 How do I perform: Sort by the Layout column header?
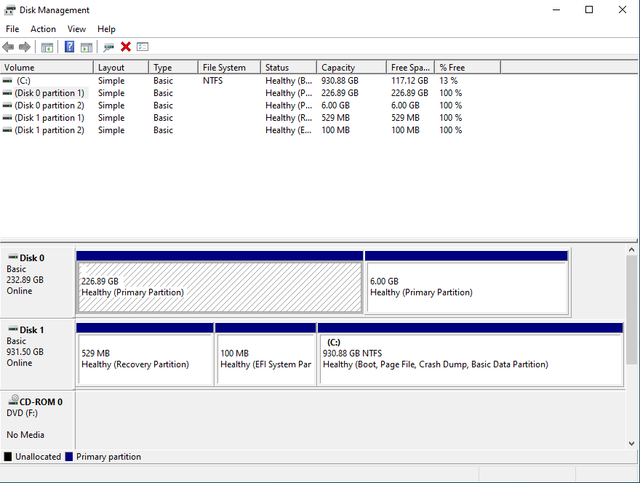pos(121,67)
